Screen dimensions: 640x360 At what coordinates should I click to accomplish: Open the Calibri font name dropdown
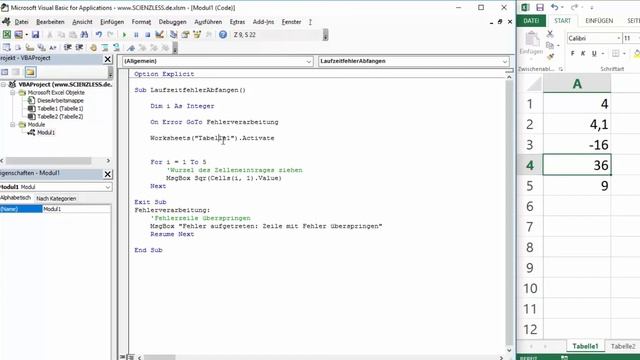coord(619,38)
